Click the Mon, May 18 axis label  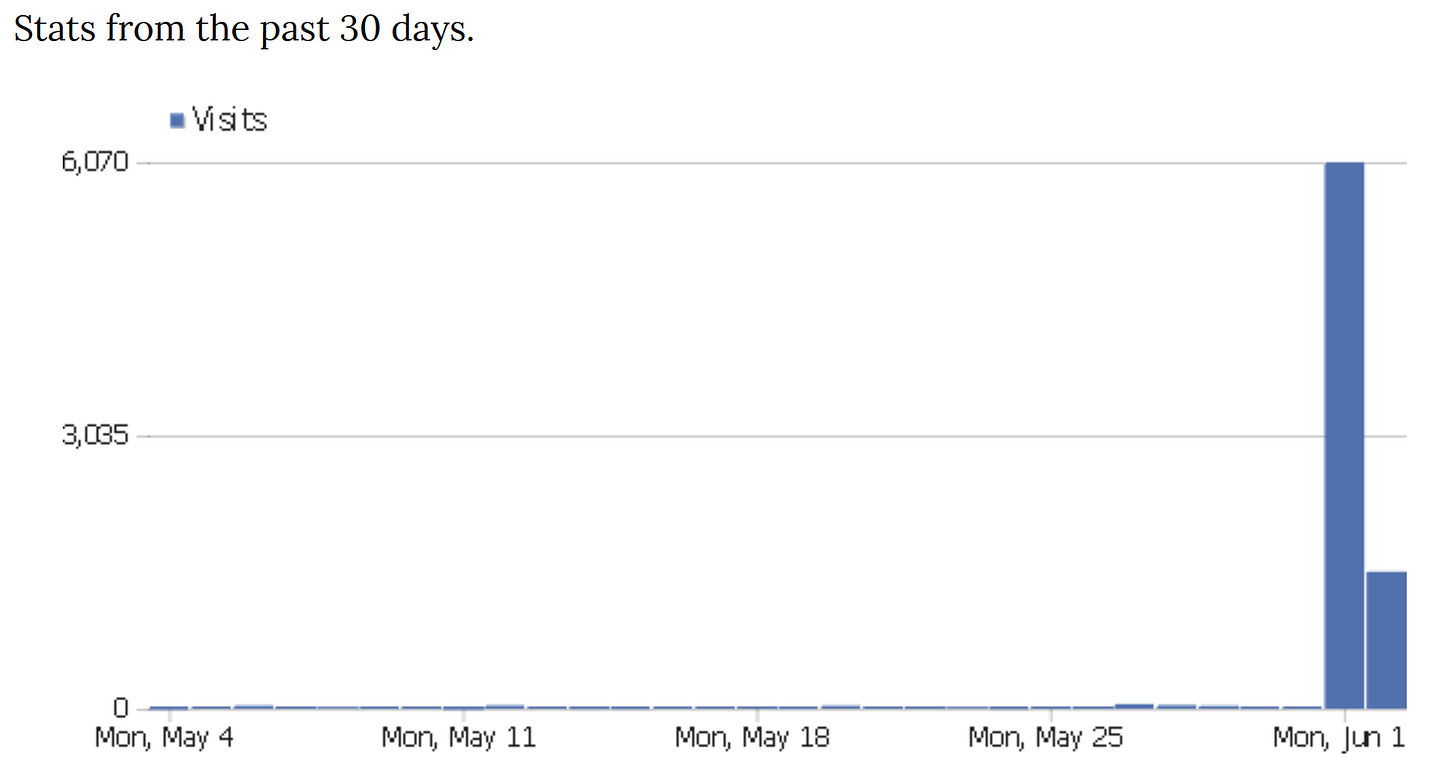point(752,738)
